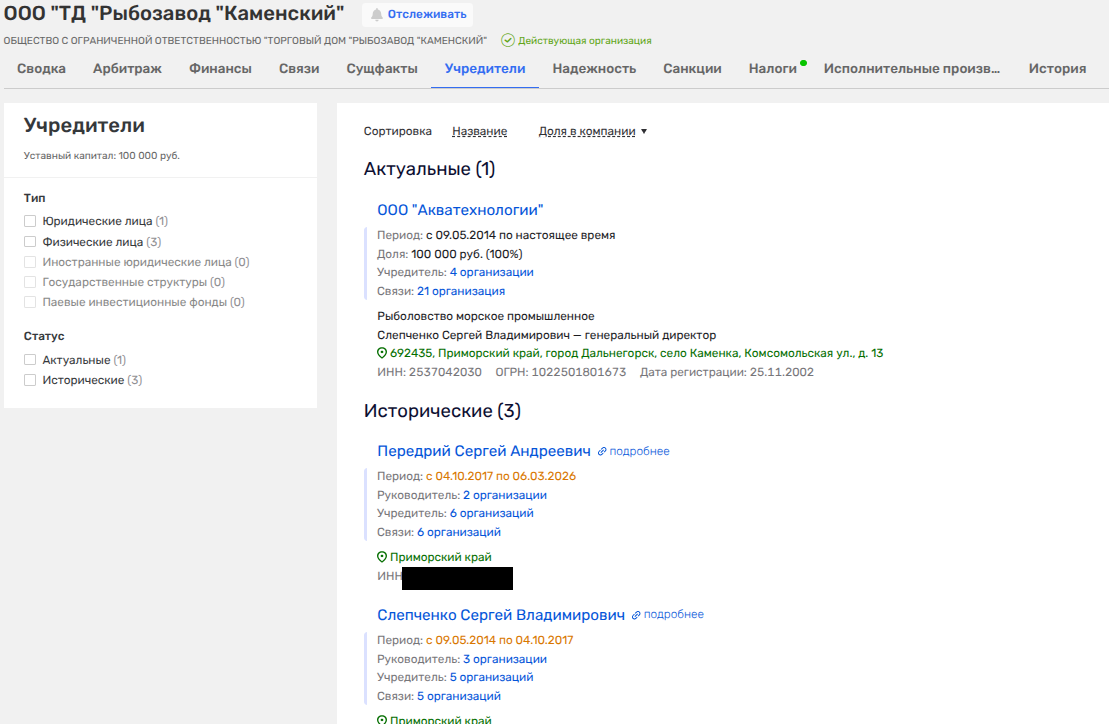Viewport: 1109px width, 724px height.
Task: Switch to the Арбитраж tab
Action: point(127,69)
